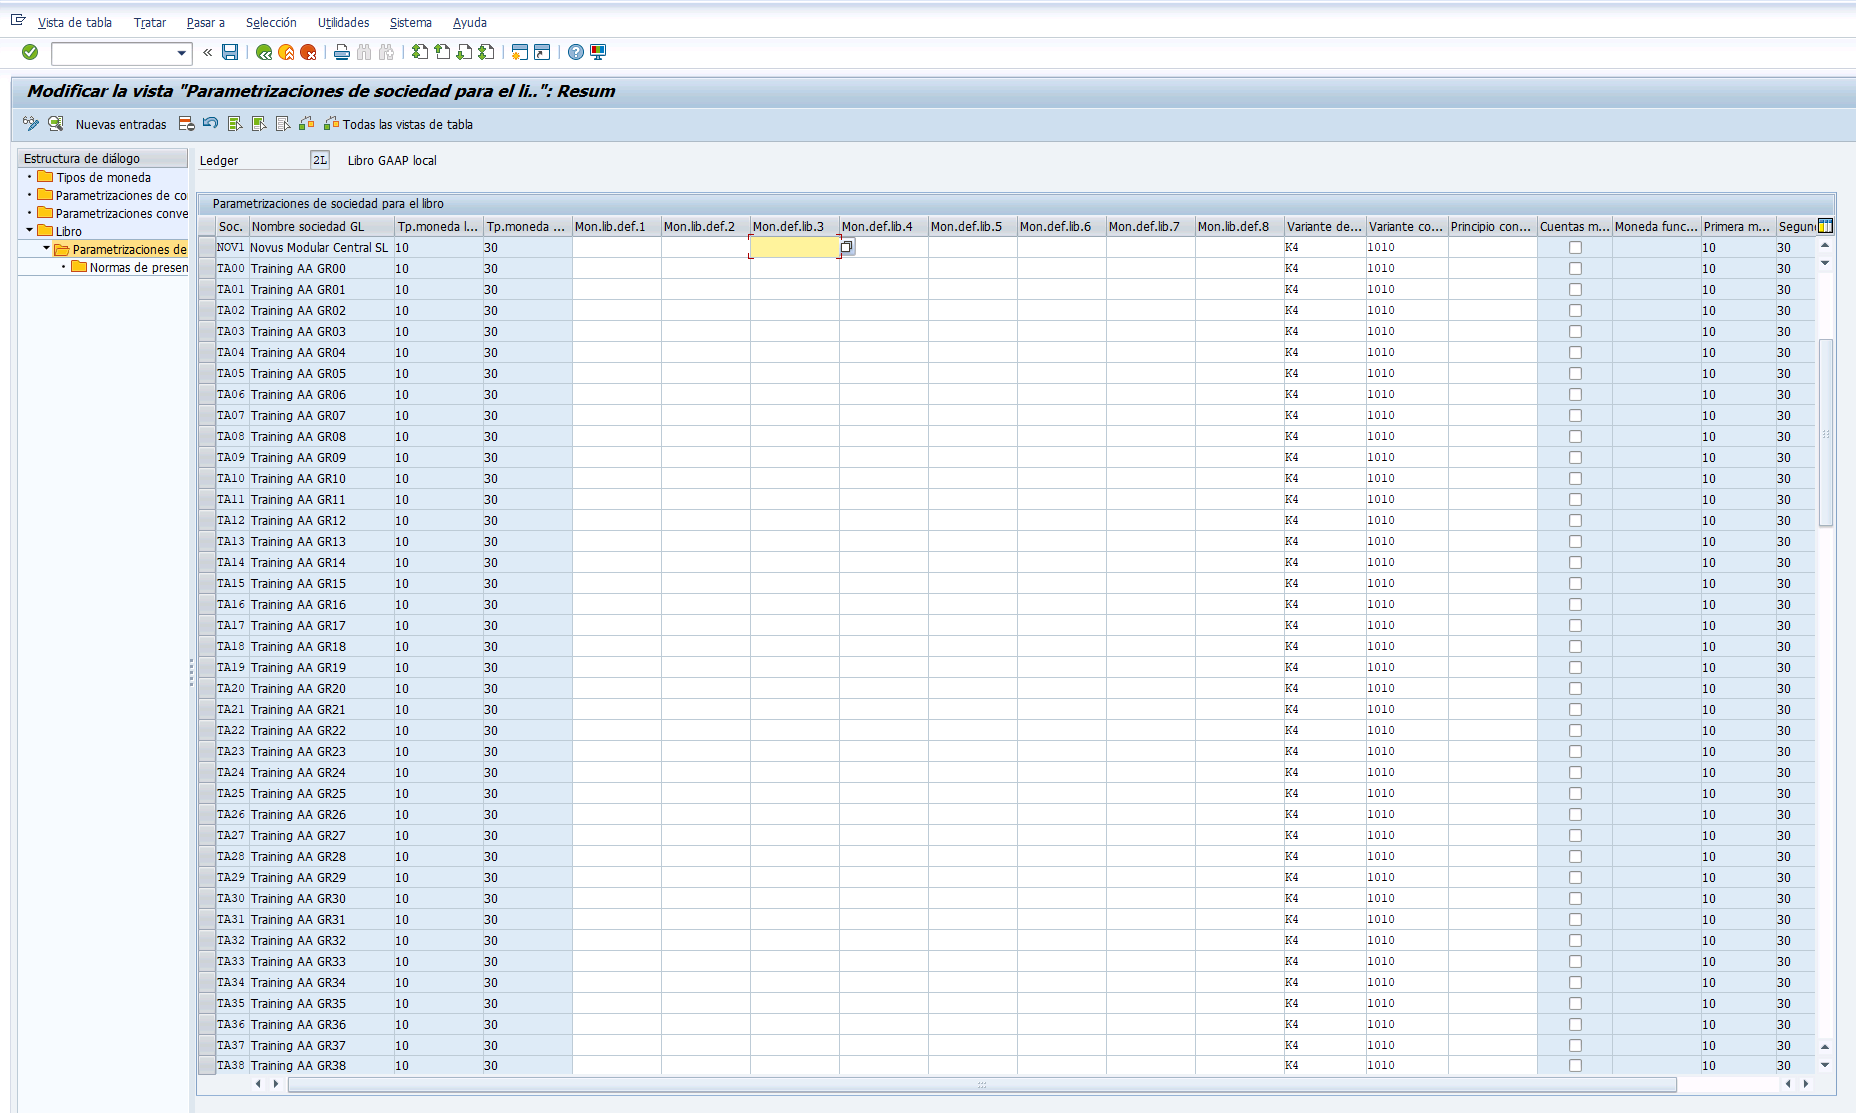Tick the Cuentas checkbox in row NOV1
The height and width of the screenshot is (1113, 1856).
point(1575,248)
